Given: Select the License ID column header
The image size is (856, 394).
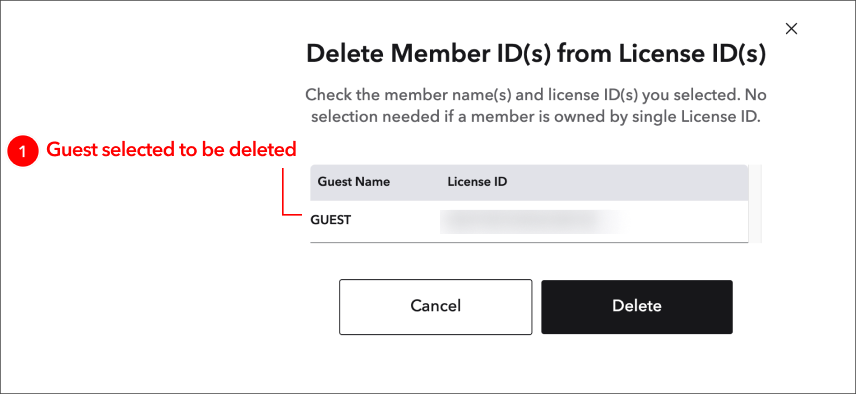Looking at the screenshot, I should click(x=477, y=182).
